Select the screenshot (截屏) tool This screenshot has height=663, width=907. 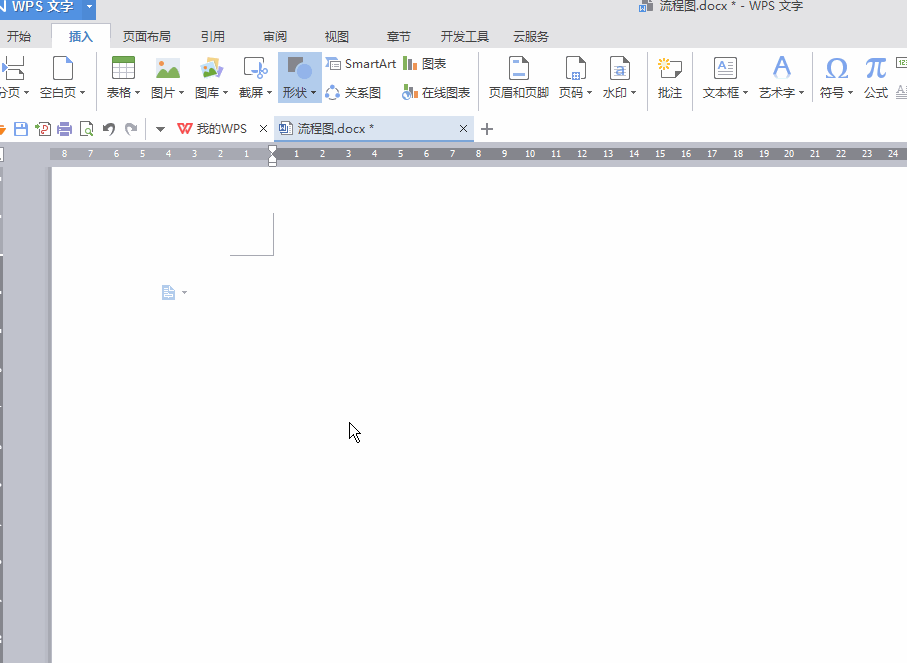pos(255,77)
